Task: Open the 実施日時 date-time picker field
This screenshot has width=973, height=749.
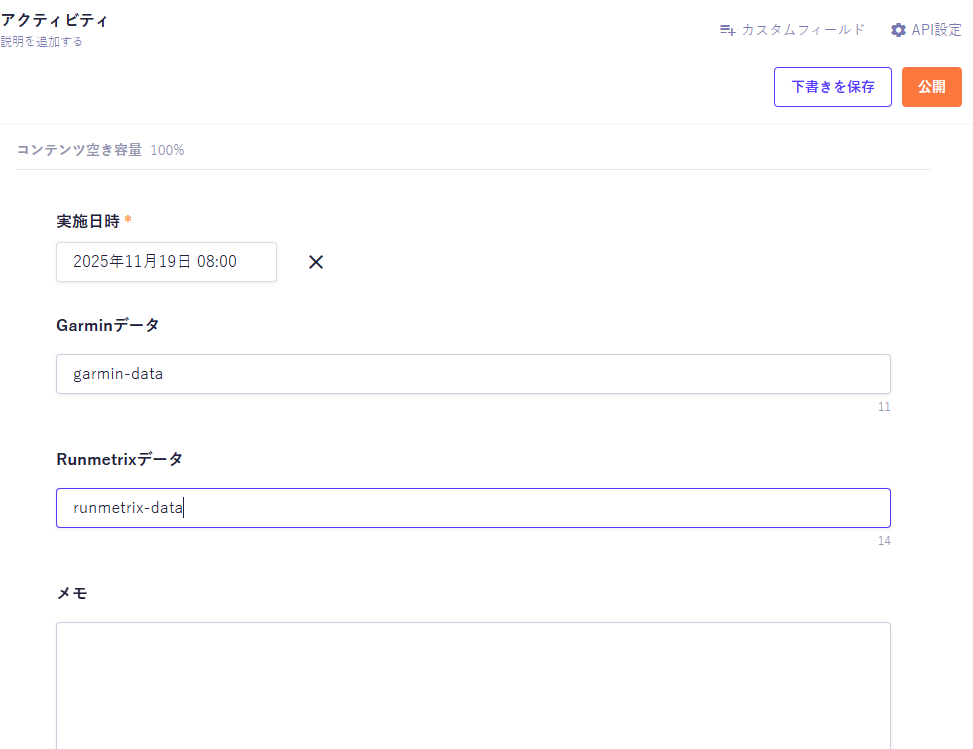Action: point(166,262)
